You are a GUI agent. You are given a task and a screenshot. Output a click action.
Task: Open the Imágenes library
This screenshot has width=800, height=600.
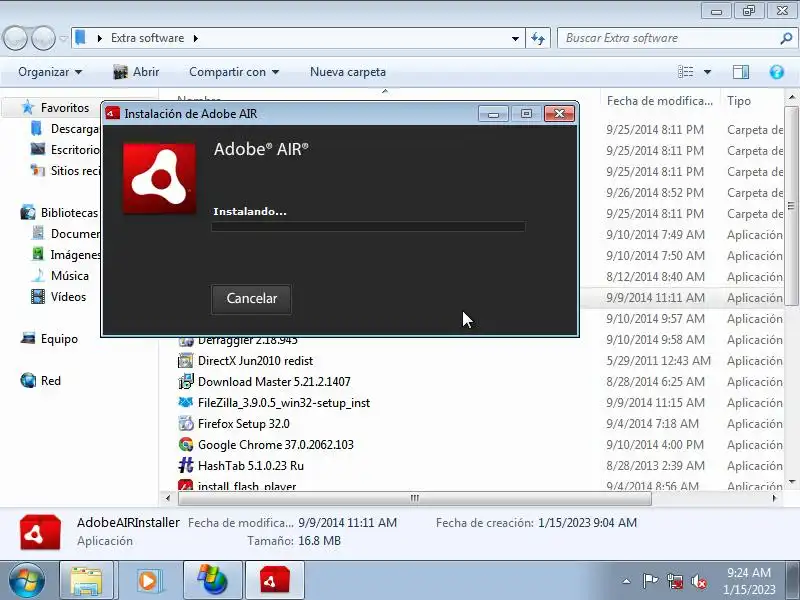tap(75, 254)
